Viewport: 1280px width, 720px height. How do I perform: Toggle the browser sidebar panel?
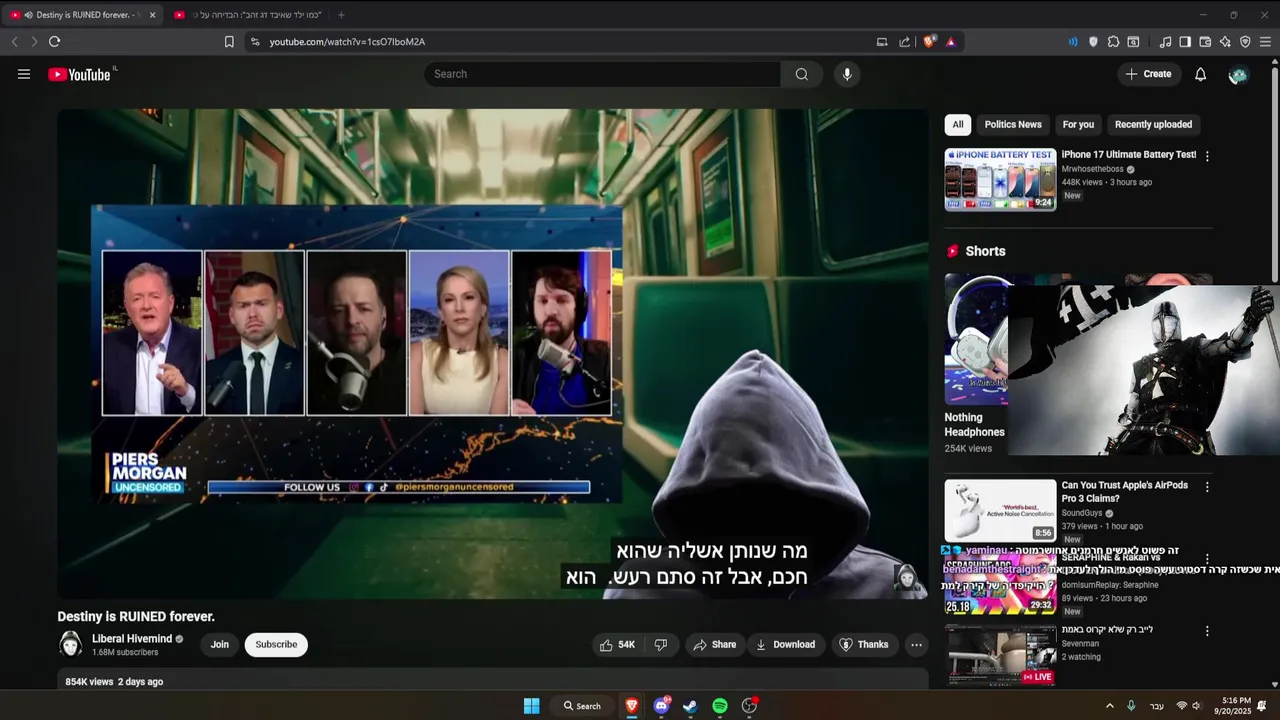[1185, 42]
